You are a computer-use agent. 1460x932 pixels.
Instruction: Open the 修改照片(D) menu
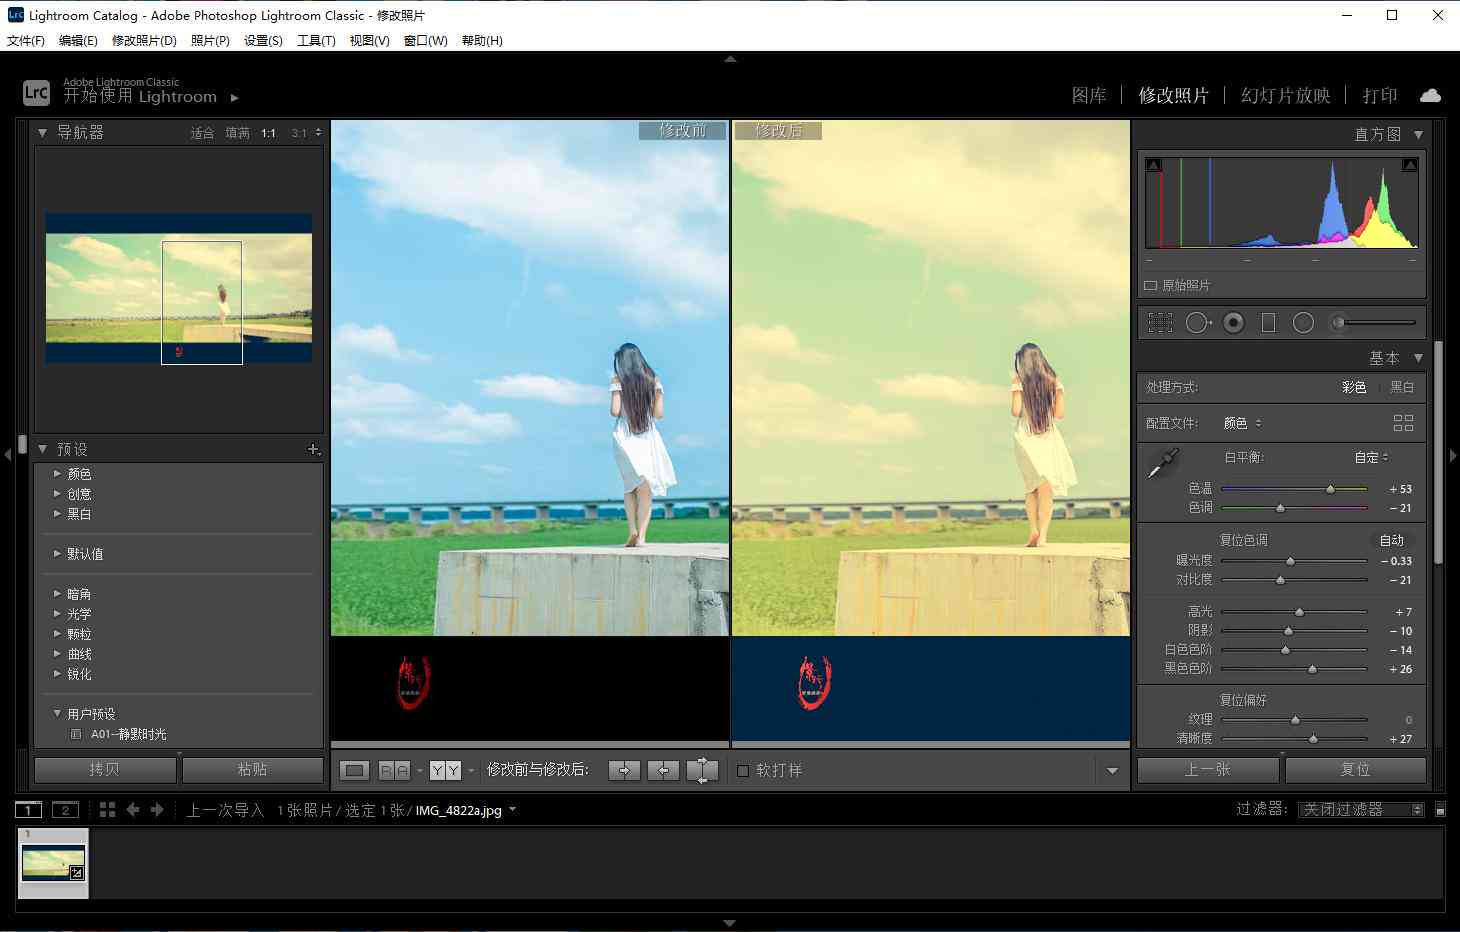pyautogui.click(x=144, y=41)
